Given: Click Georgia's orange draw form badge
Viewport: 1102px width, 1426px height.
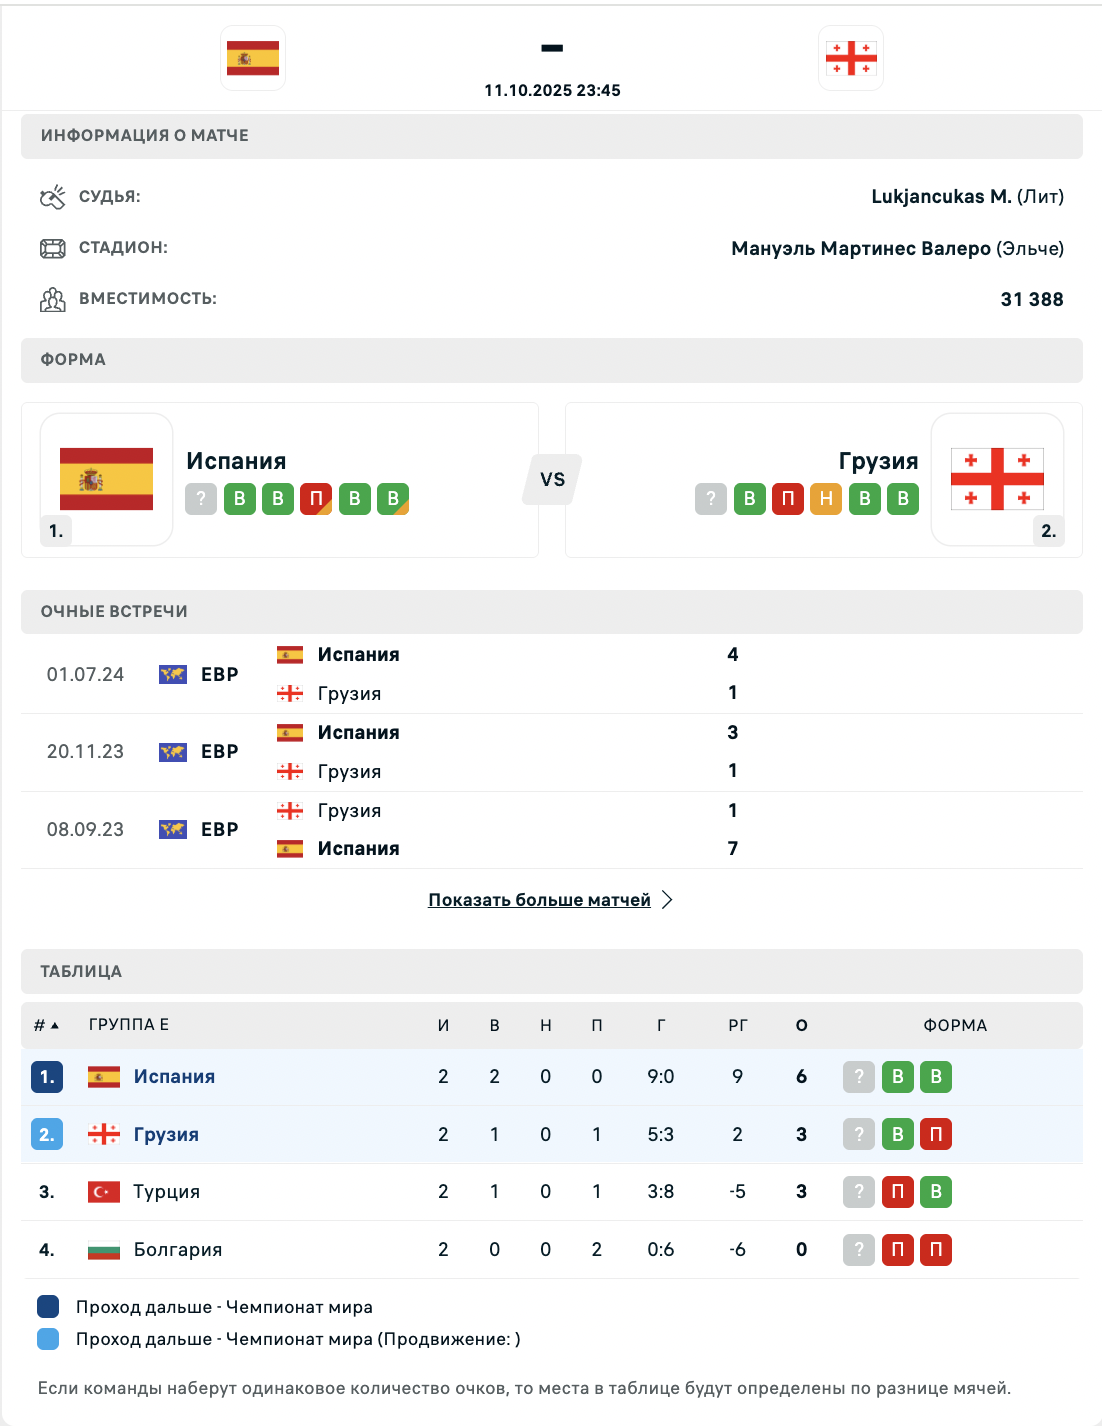Looking at the screenshot, I should (x=826, y=498).
